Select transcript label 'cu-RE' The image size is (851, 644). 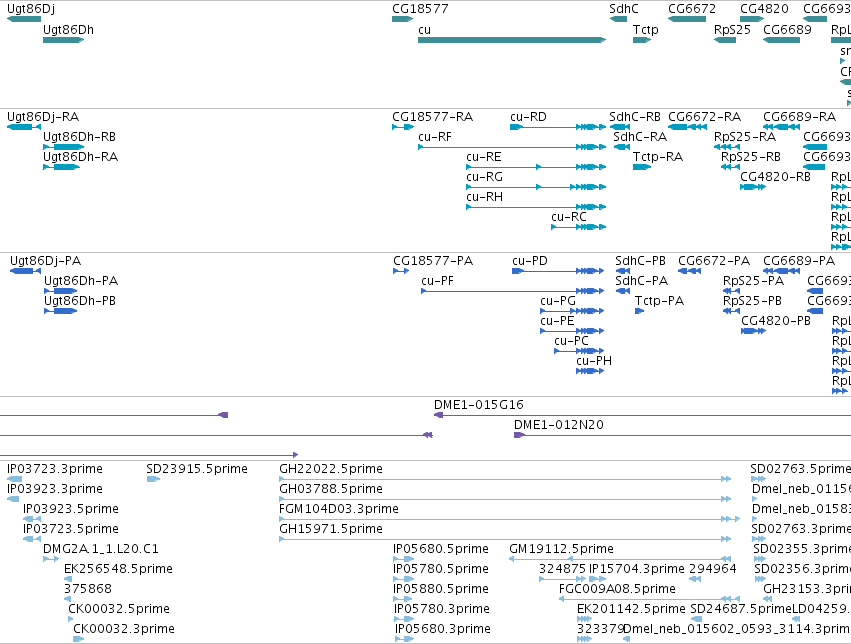click(x=484, y=157)
